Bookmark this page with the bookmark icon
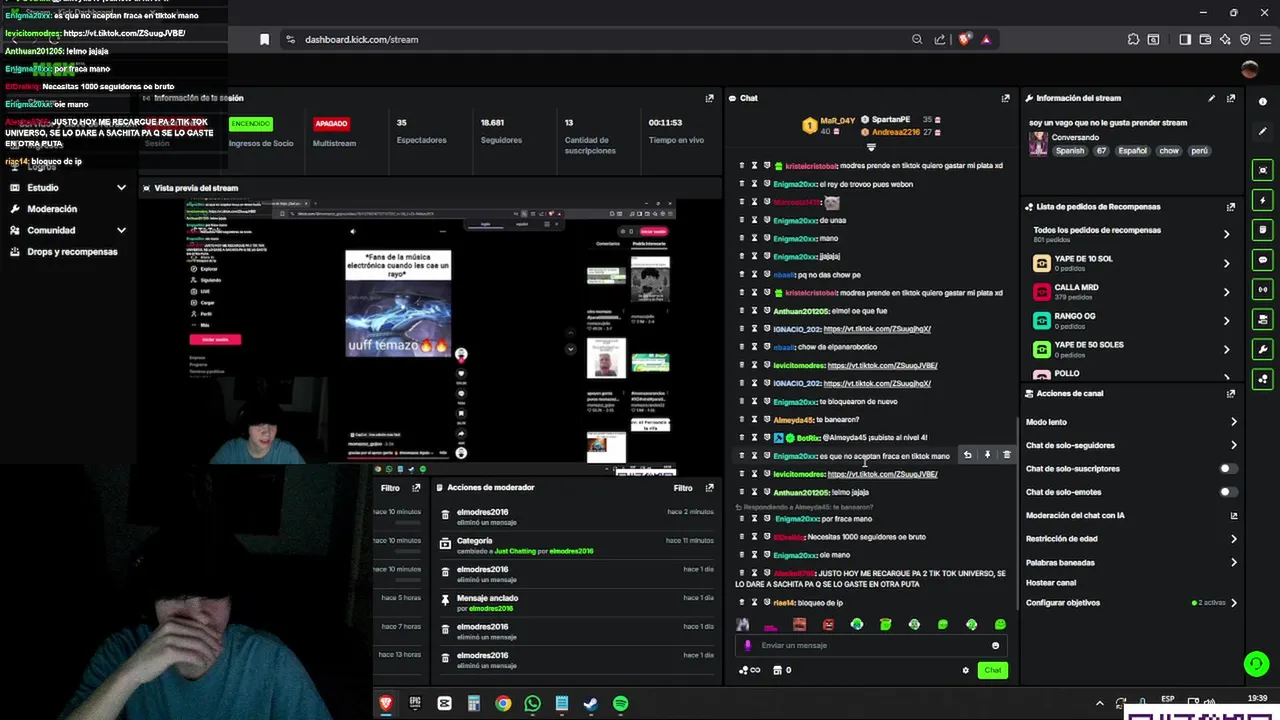The image size is (1280, 720). [264, 39]
